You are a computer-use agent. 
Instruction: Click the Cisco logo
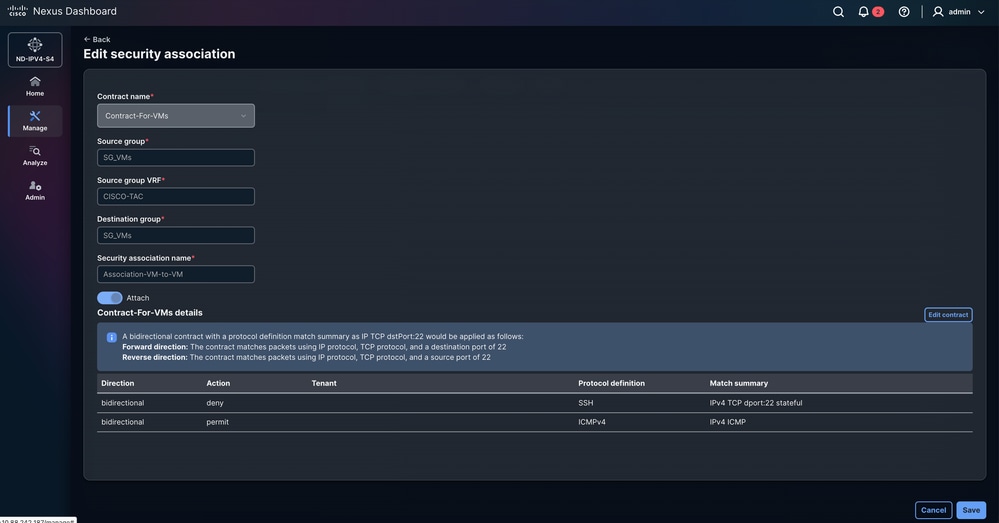(17, 11)
